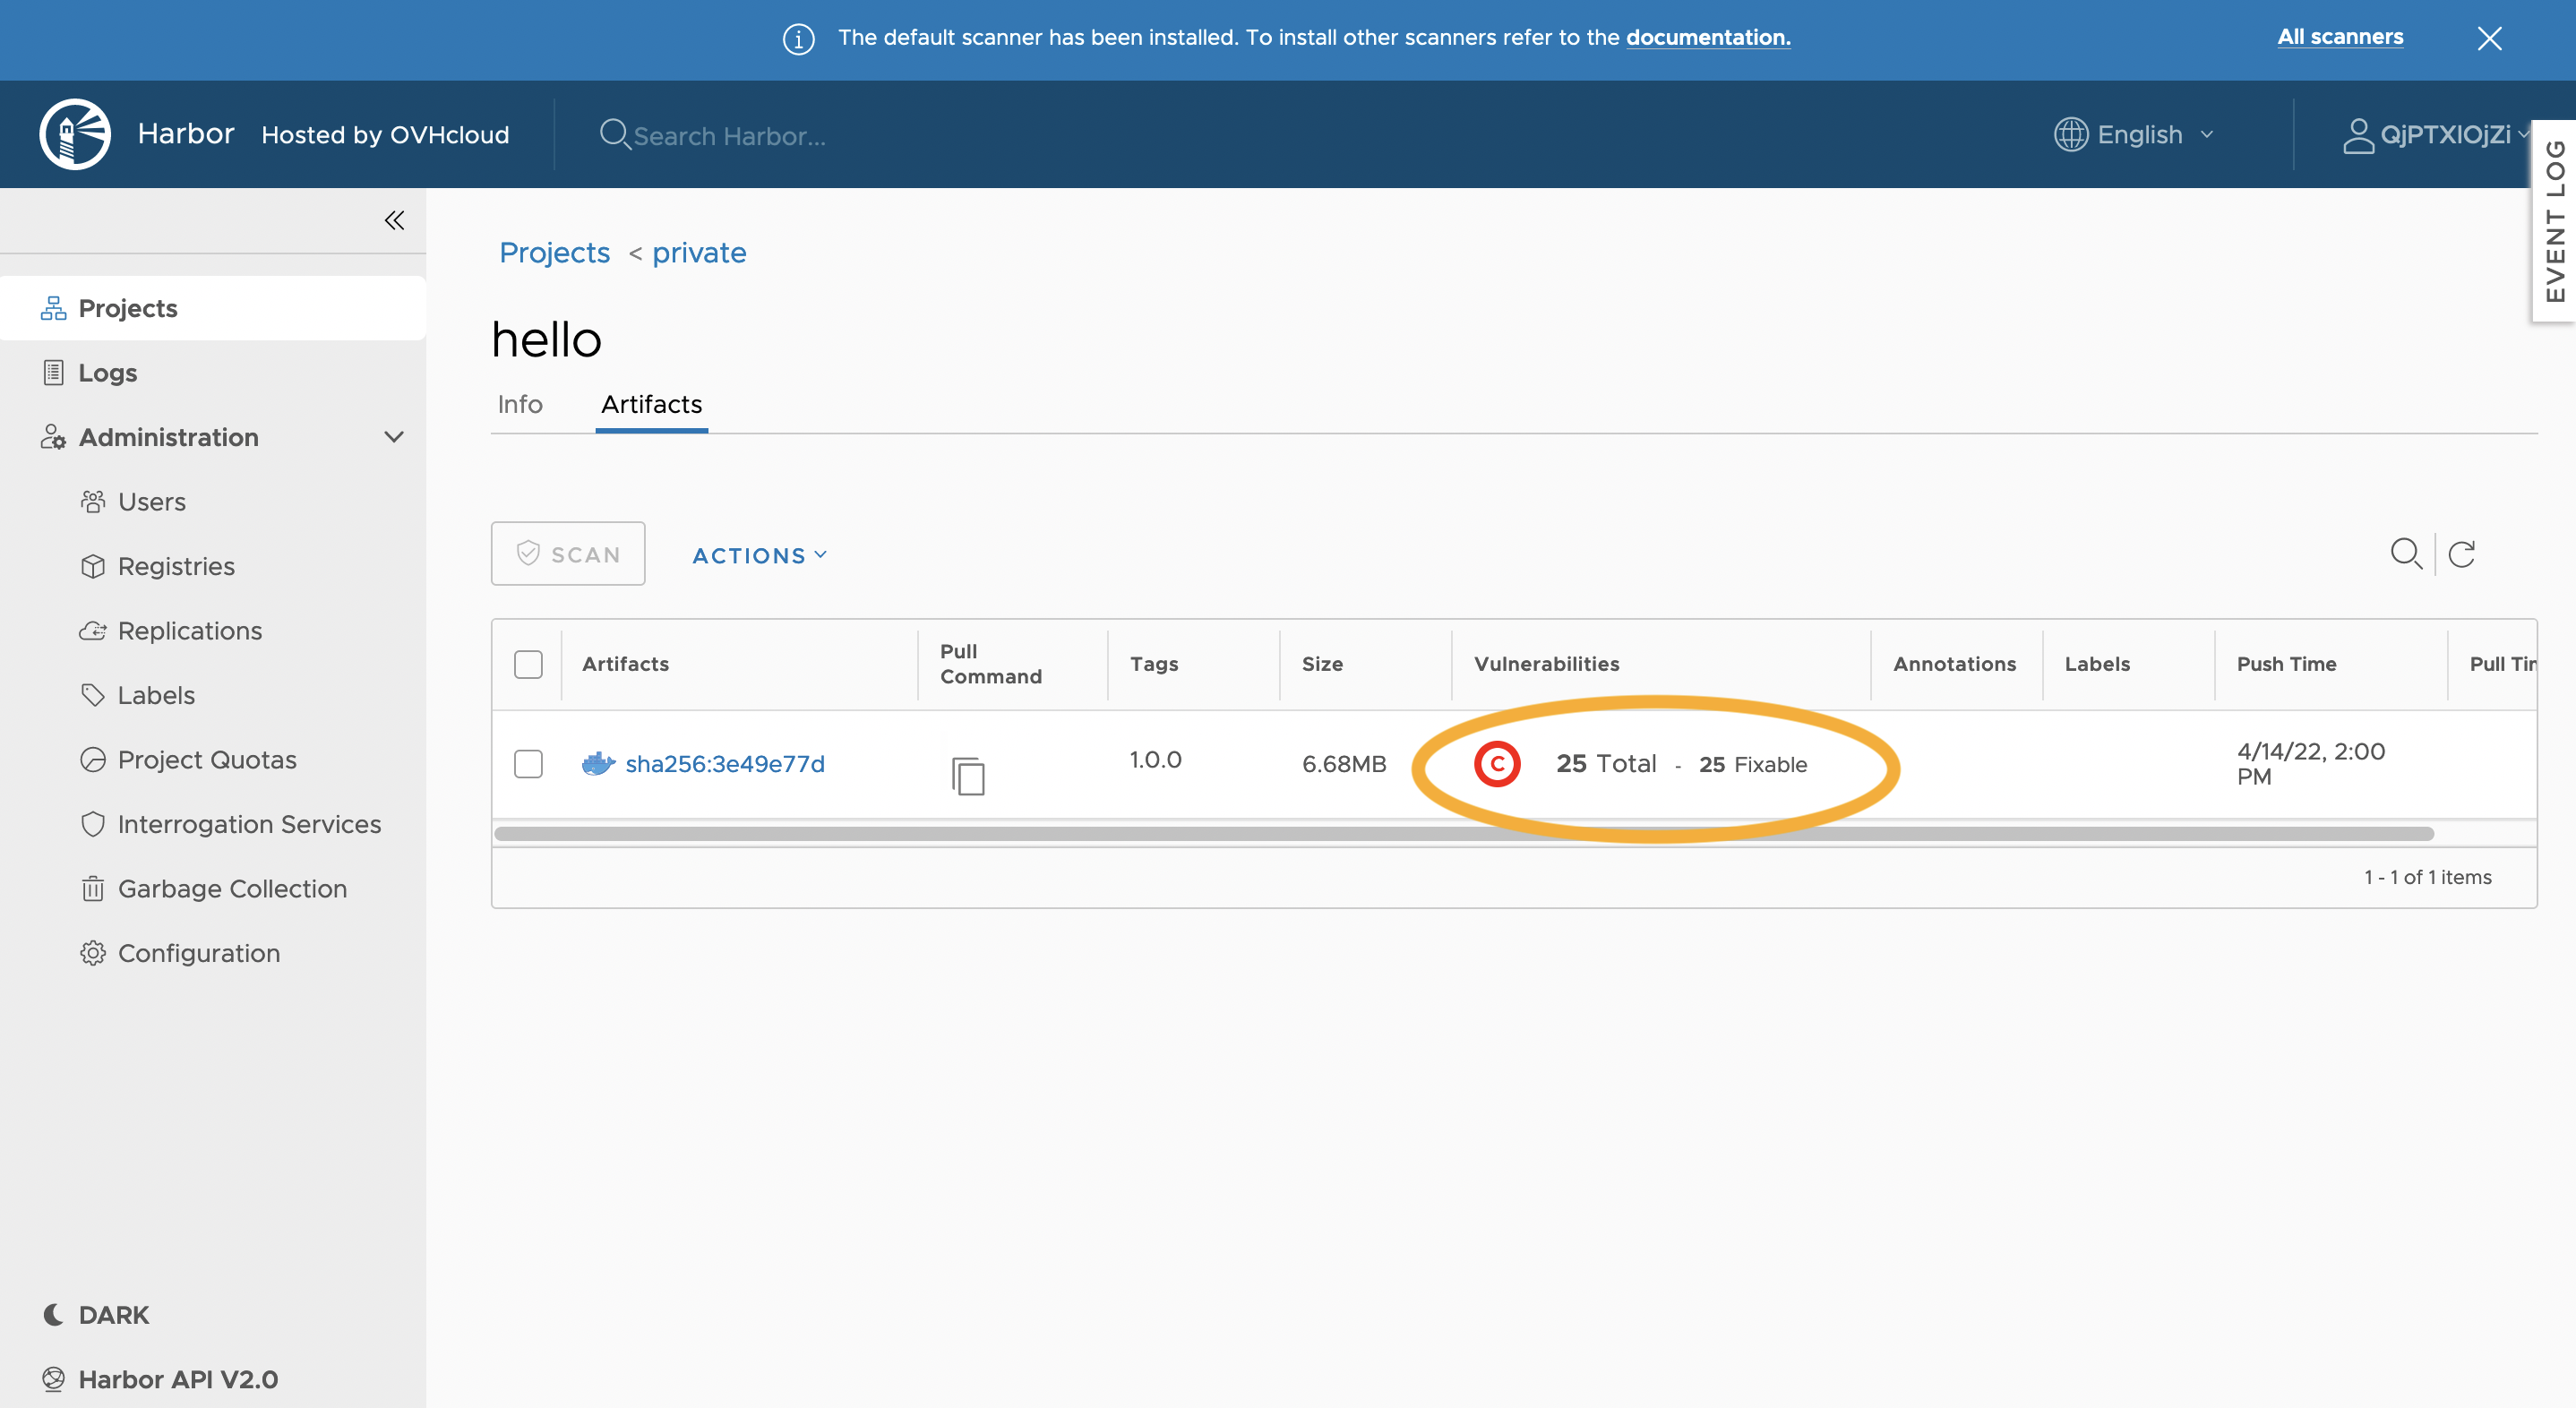
Task: Collapse the Administration section chevron
Action: (394, 437)
